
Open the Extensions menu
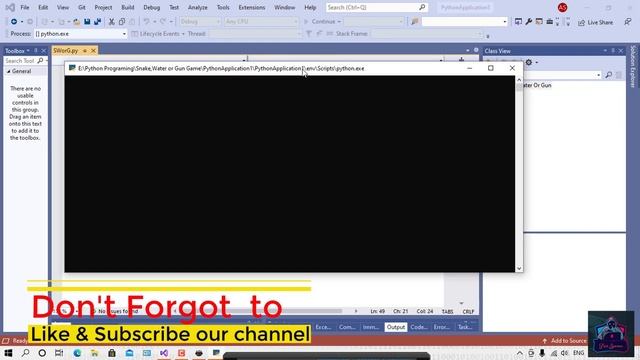pyautogui.click(x=252, y=7)
